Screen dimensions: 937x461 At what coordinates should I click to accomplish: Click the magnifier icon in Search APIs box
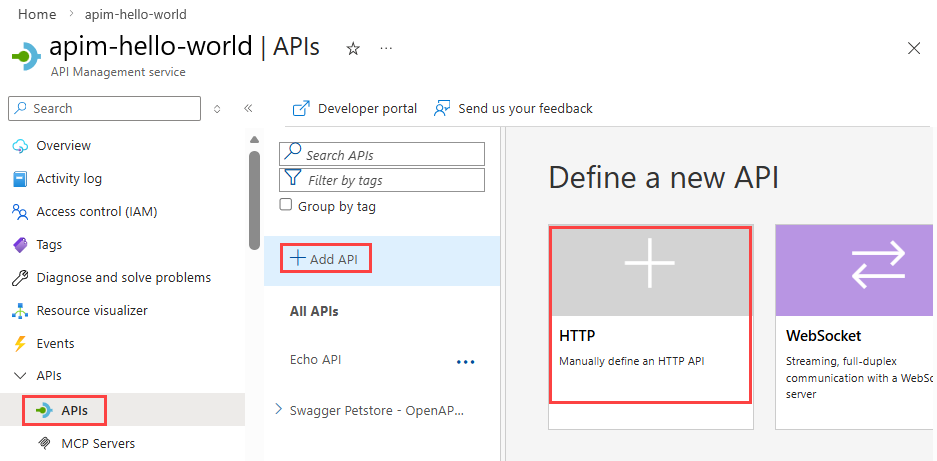pos(292,152)
